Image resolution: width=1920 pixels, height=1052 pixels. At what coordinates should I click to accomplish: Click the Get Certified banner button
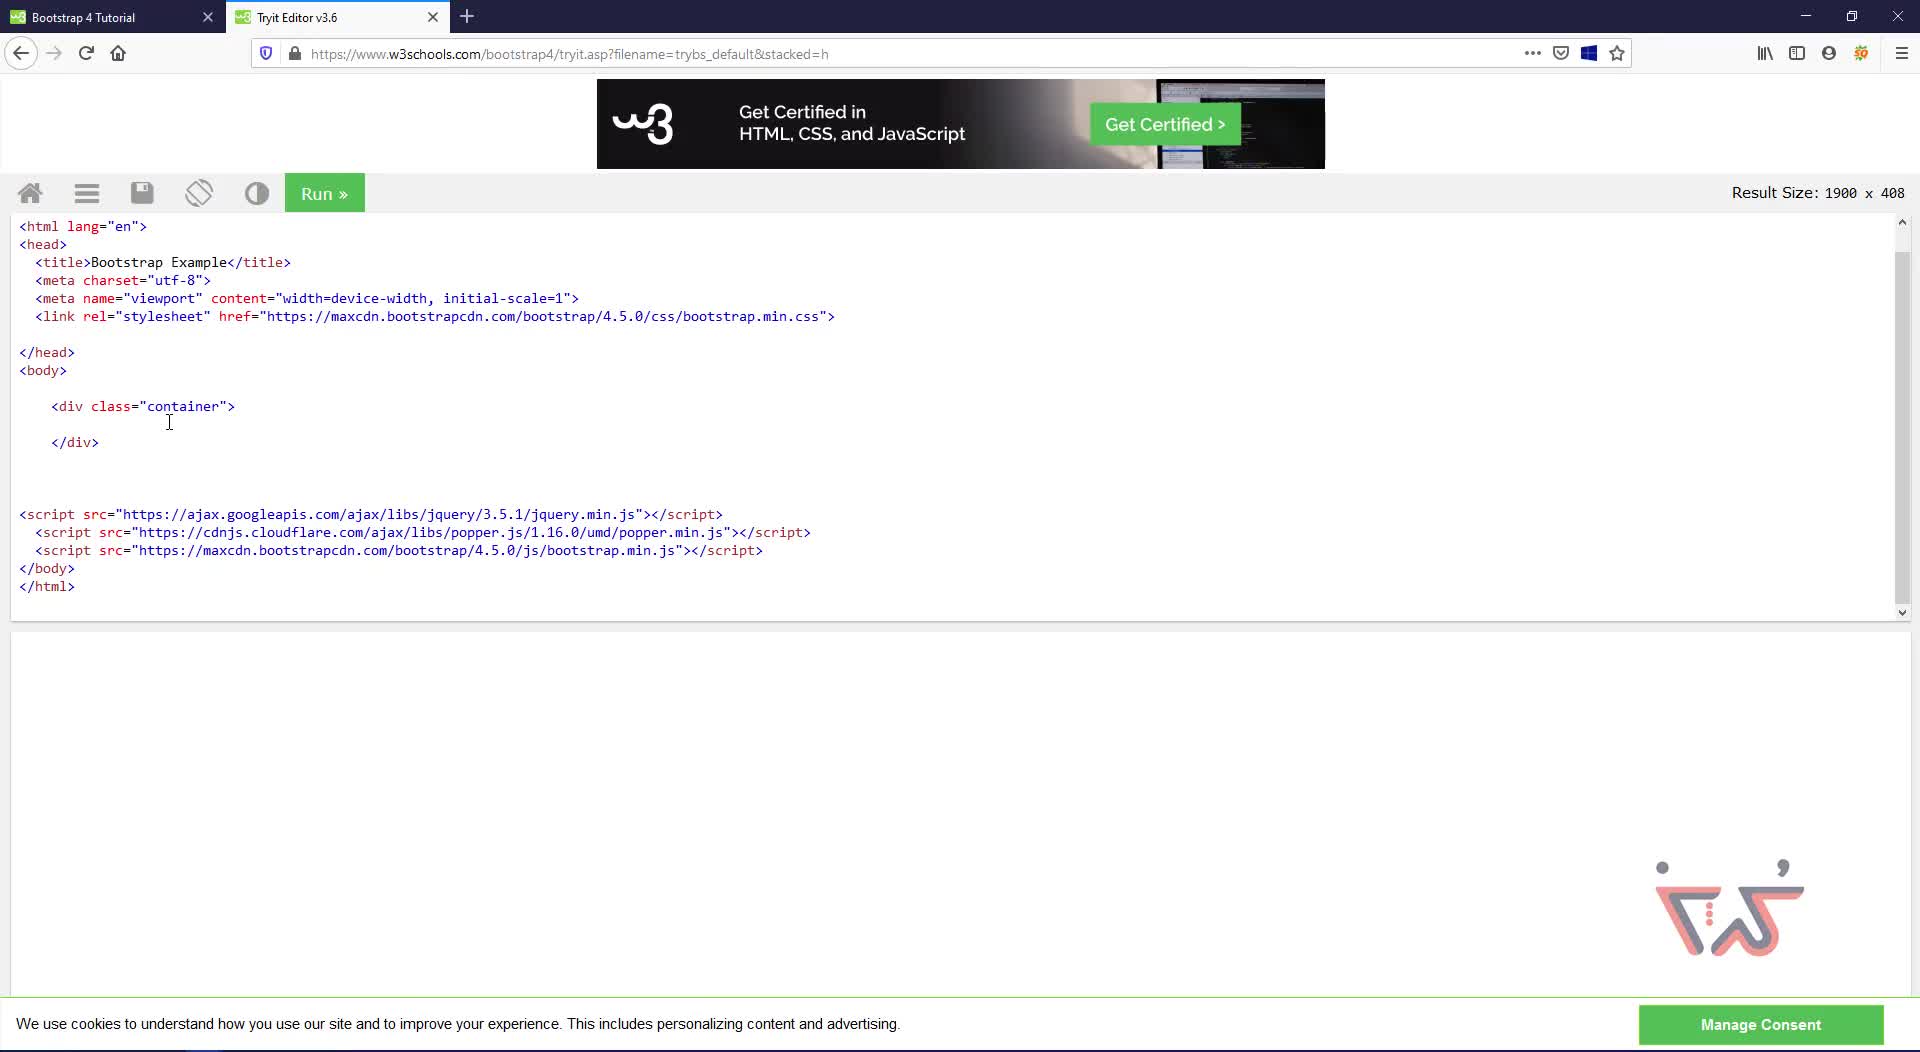[1165, 124]
